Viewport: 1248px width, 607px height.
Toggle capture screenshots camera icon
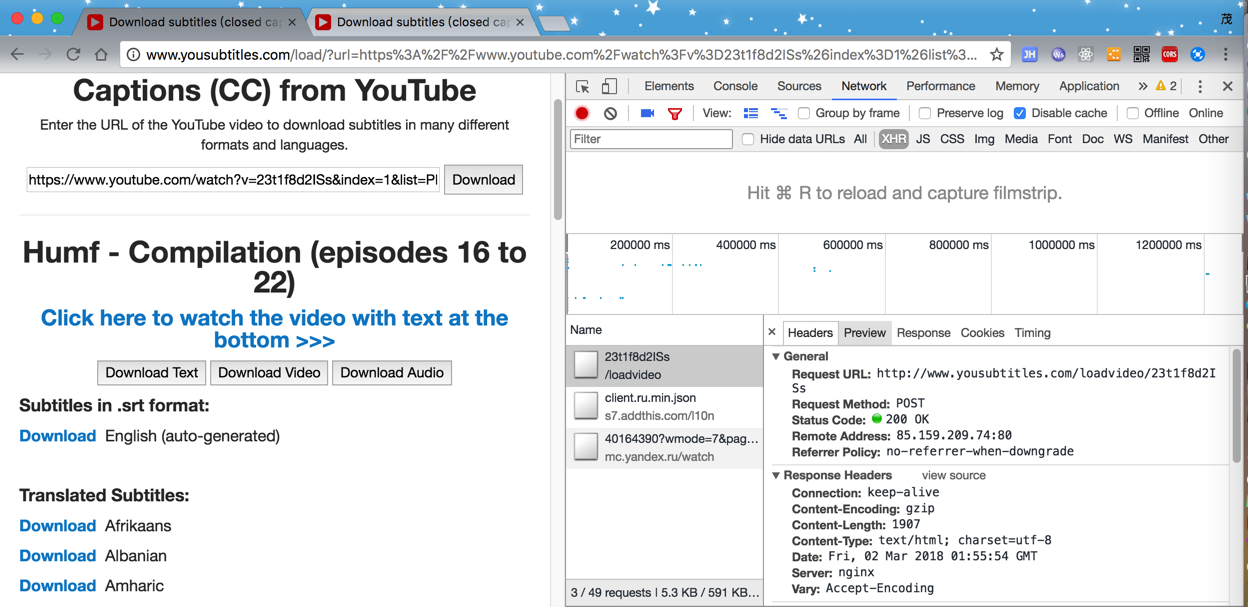tap(647, 114)
